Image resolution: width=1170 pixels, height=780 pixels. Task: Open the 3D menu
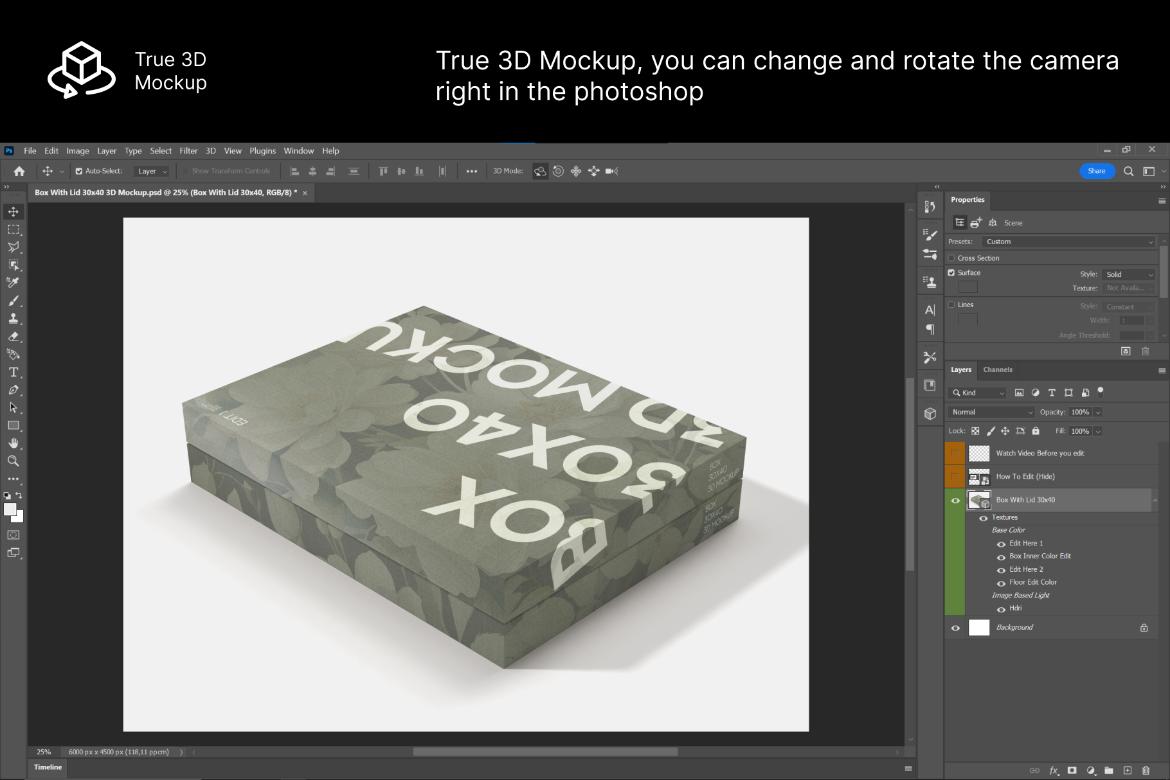(x=210, y=151)
